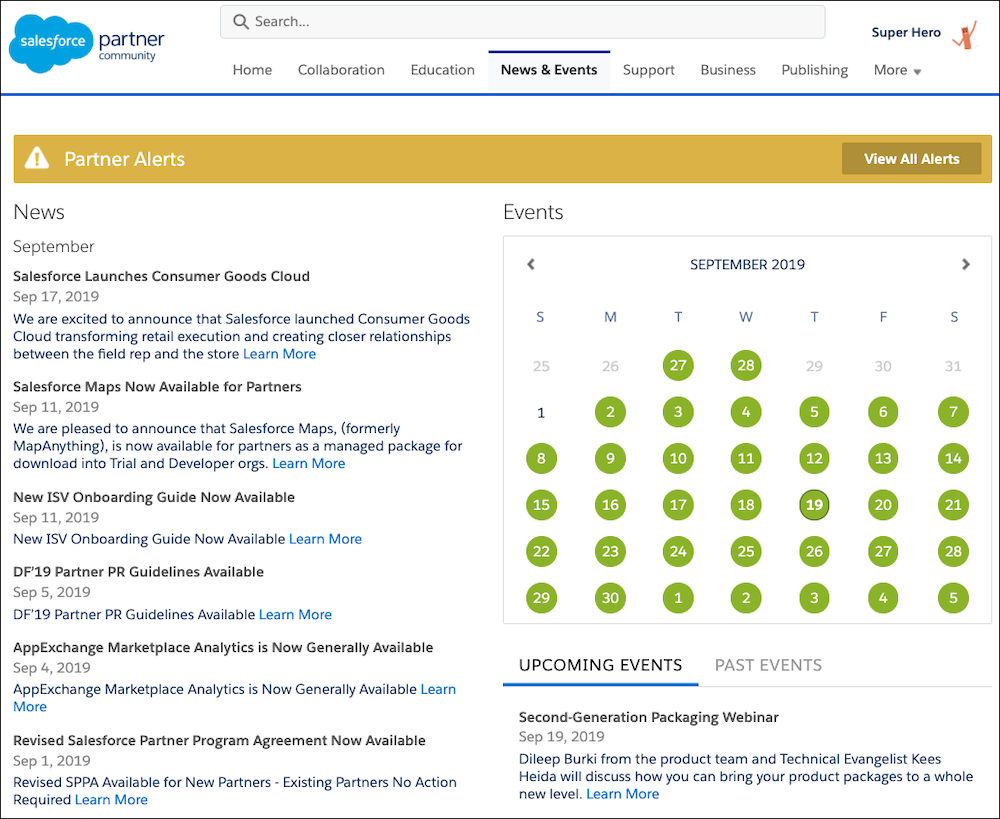Viewport: 1000px width, 819px height.
Task: Select September 14 in the calendar
Action: [x=953, y=459]
